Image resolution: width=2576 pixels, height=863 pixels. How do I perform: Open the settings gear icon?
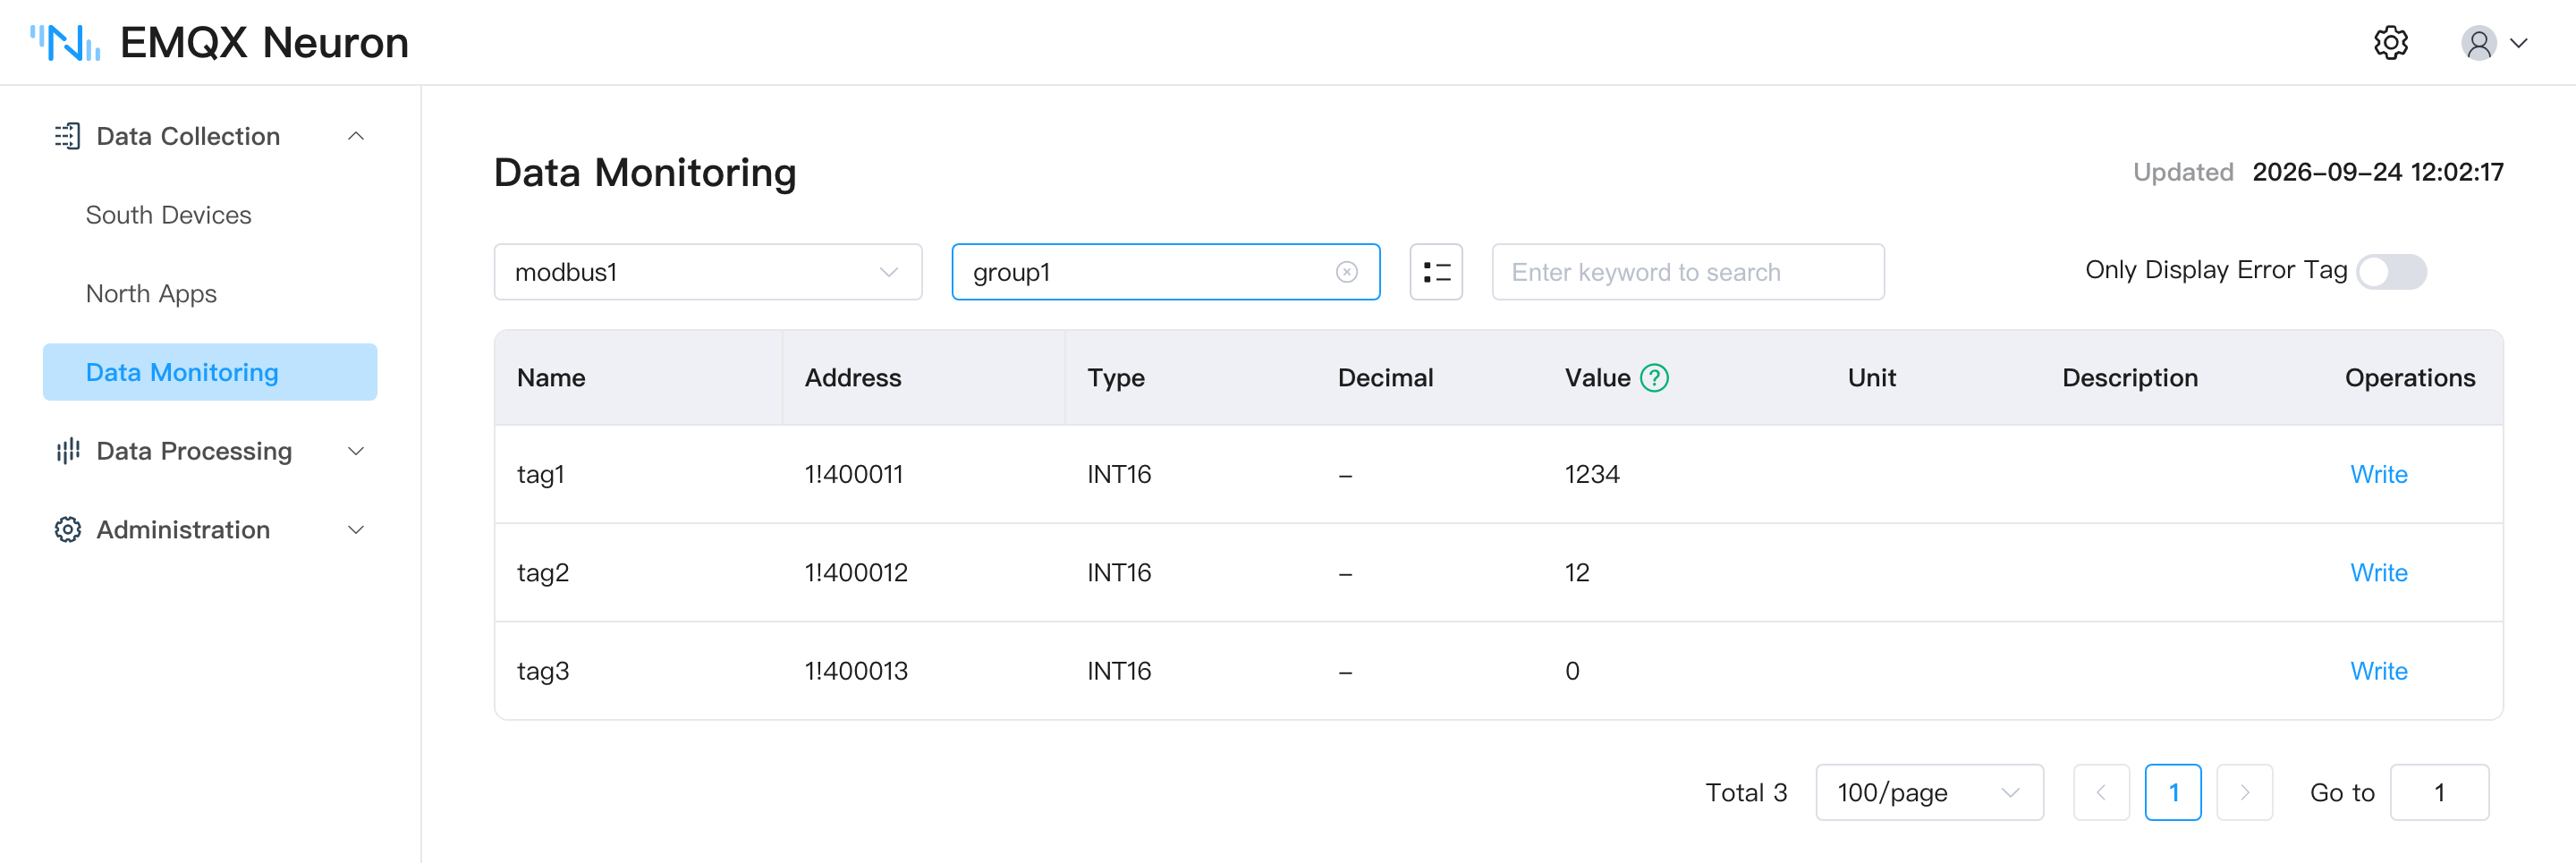tap(2390, 43)
